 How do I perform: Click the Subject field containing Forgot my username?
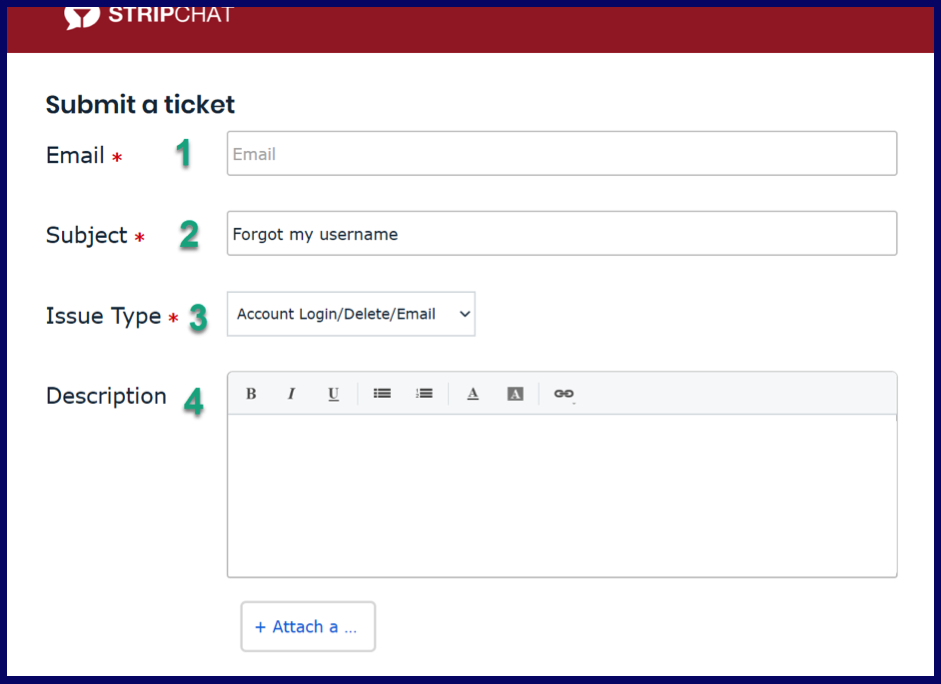[560, 233]
